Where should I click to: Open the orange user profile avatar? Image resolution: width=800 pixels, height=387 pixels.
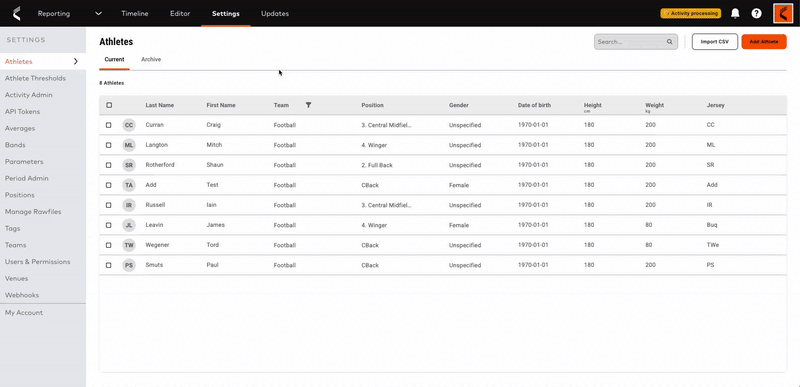coord(783,13)
